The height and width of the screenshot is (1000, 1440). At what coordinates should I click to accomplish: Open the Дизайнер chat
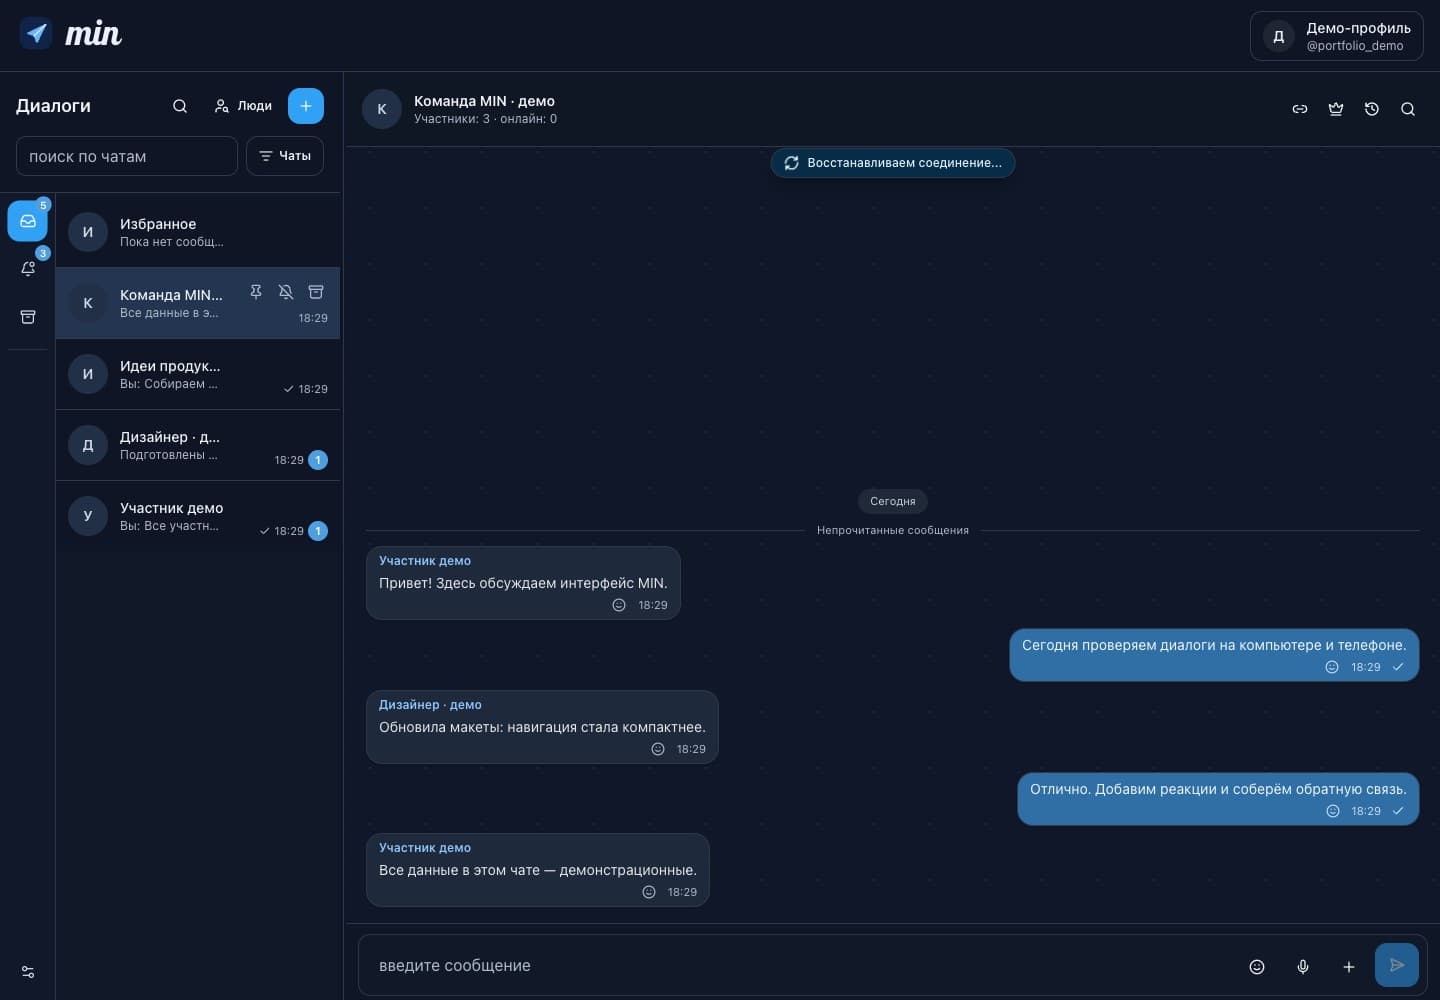[x=198, y=445]
